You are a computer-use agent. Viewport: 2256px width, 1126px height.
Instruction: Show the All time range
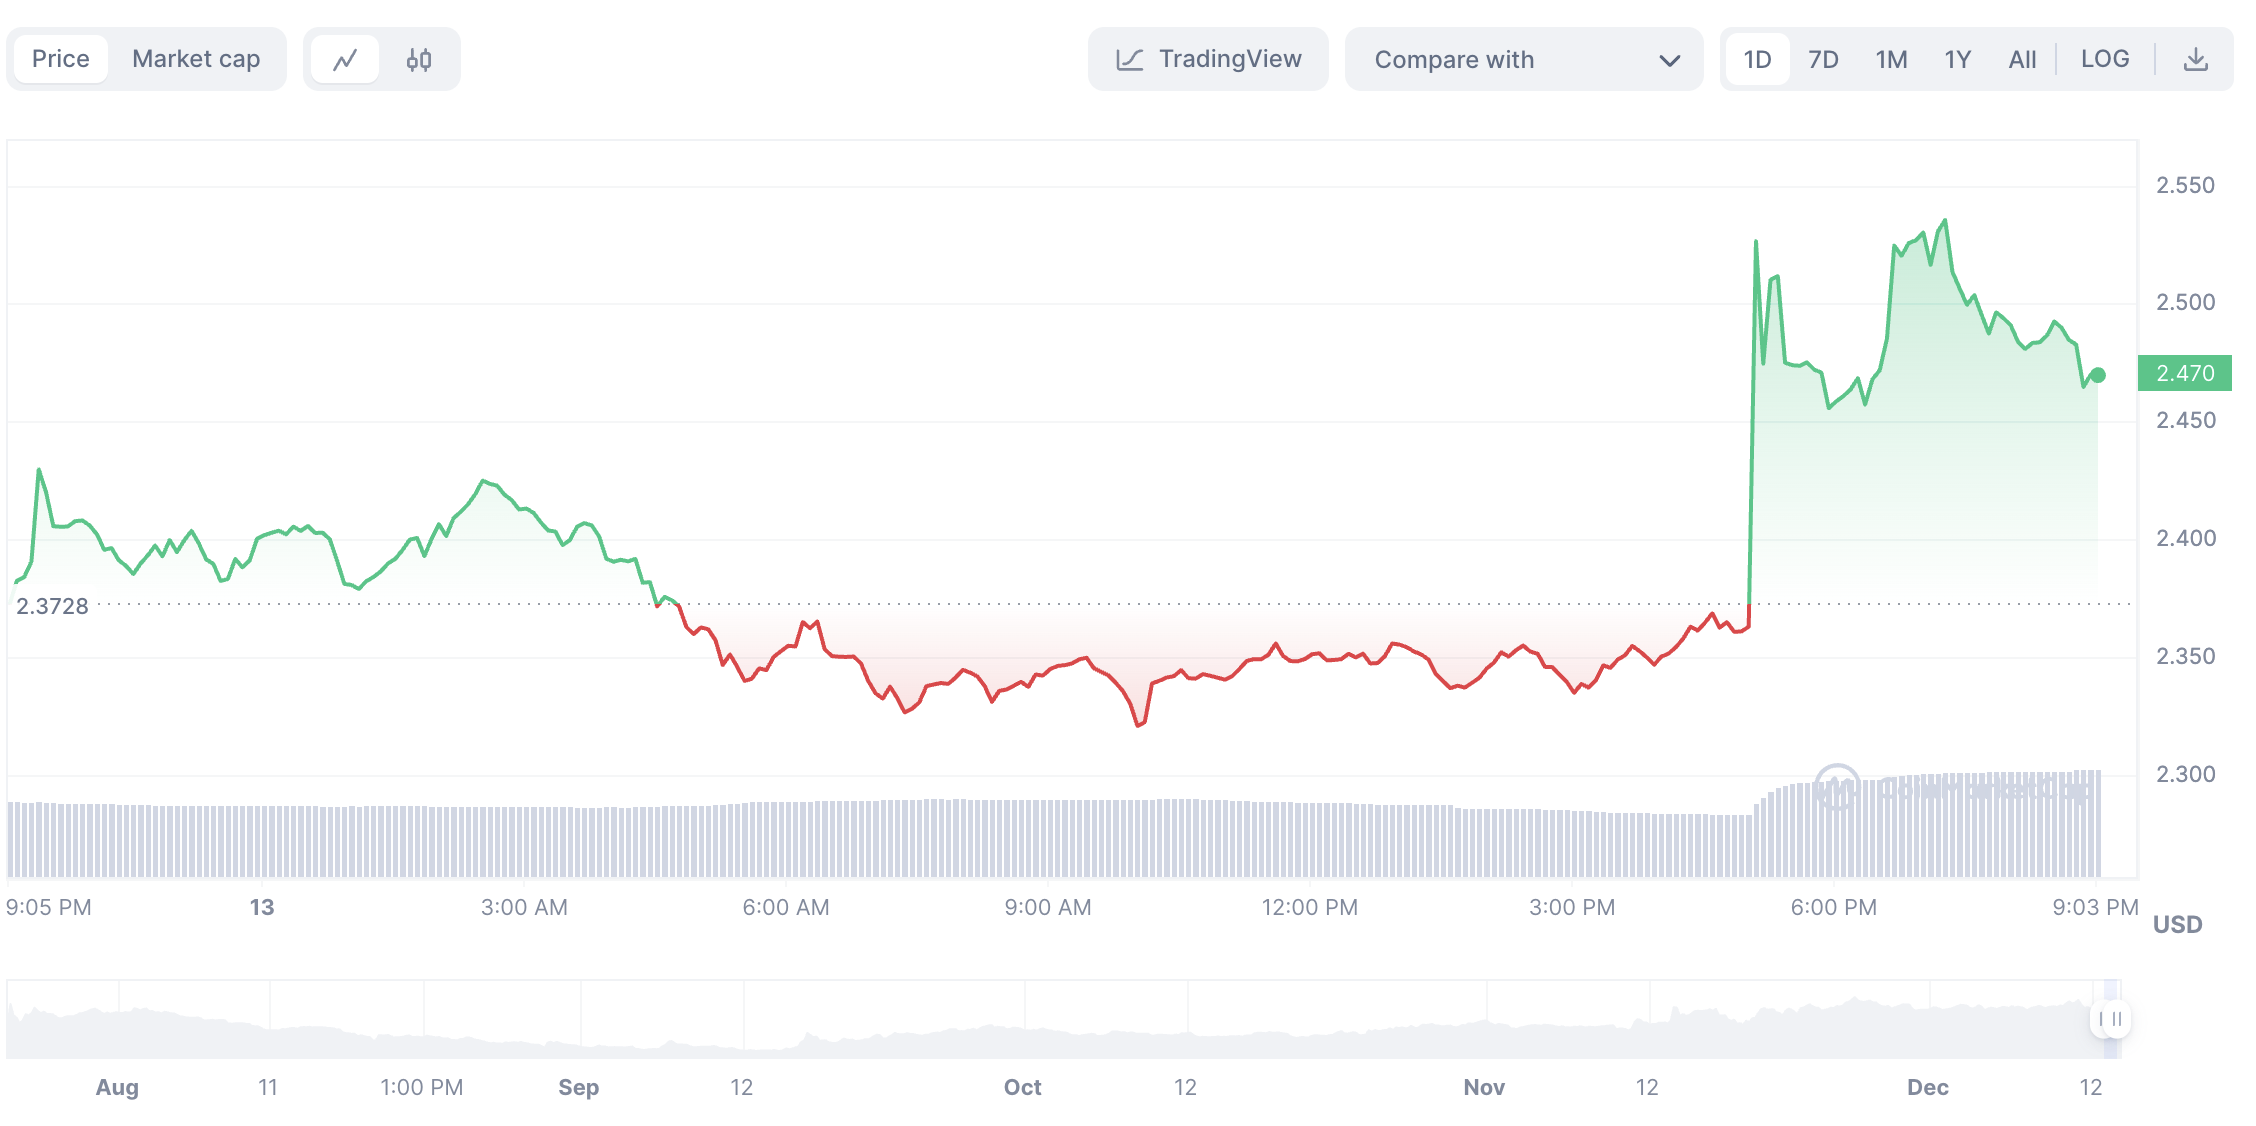2022,60
